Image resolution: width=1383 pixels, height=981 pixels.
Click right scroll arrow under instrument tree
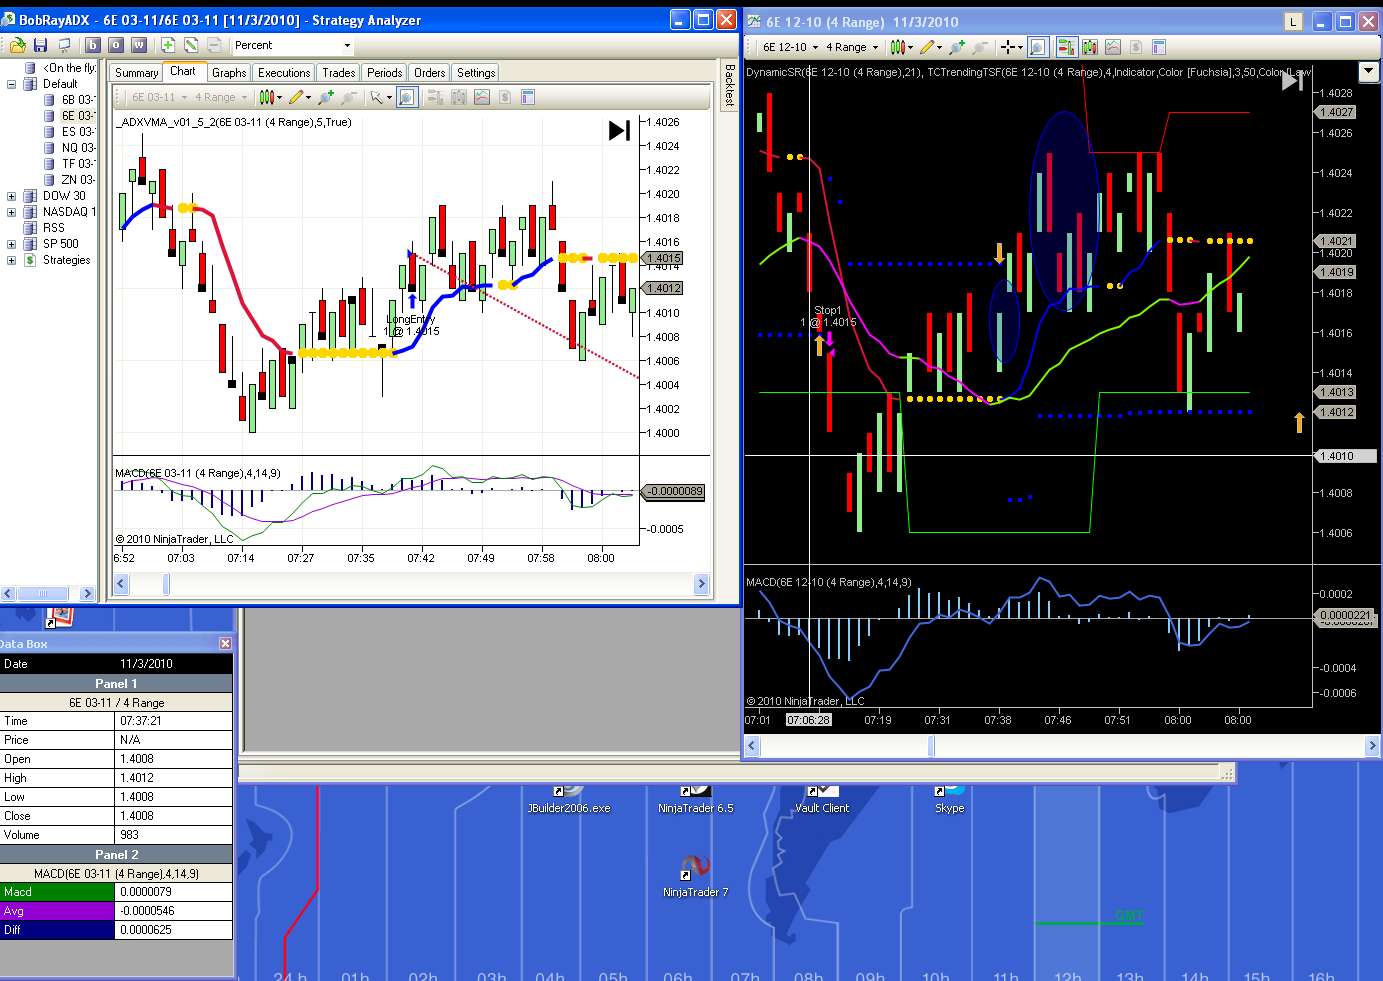point(87,593)
